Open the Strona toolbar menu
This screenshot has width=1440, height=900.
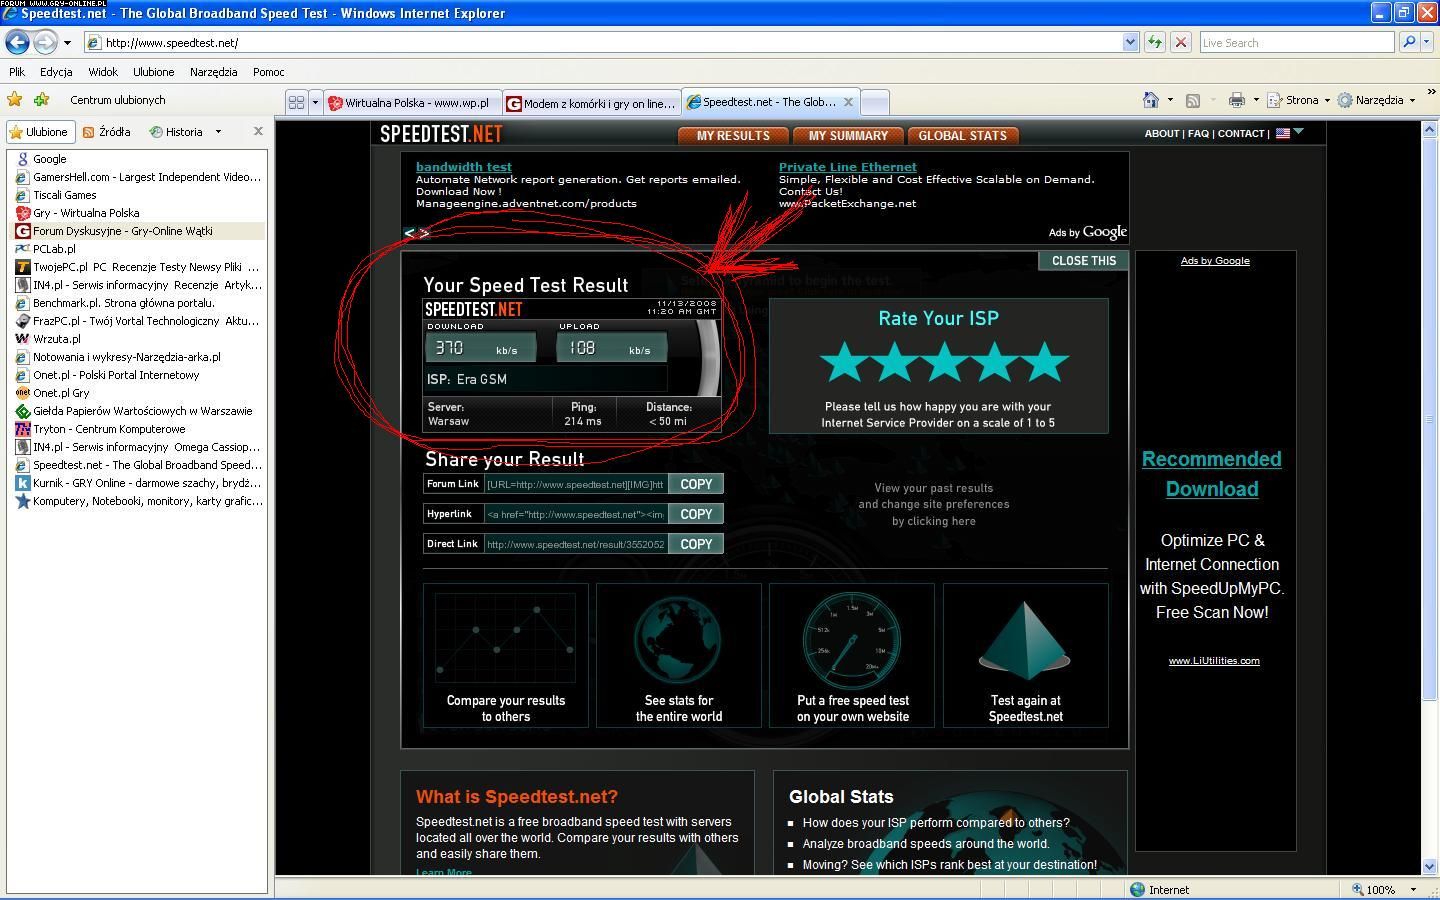pyautogui.click(x=1298, y=100)
